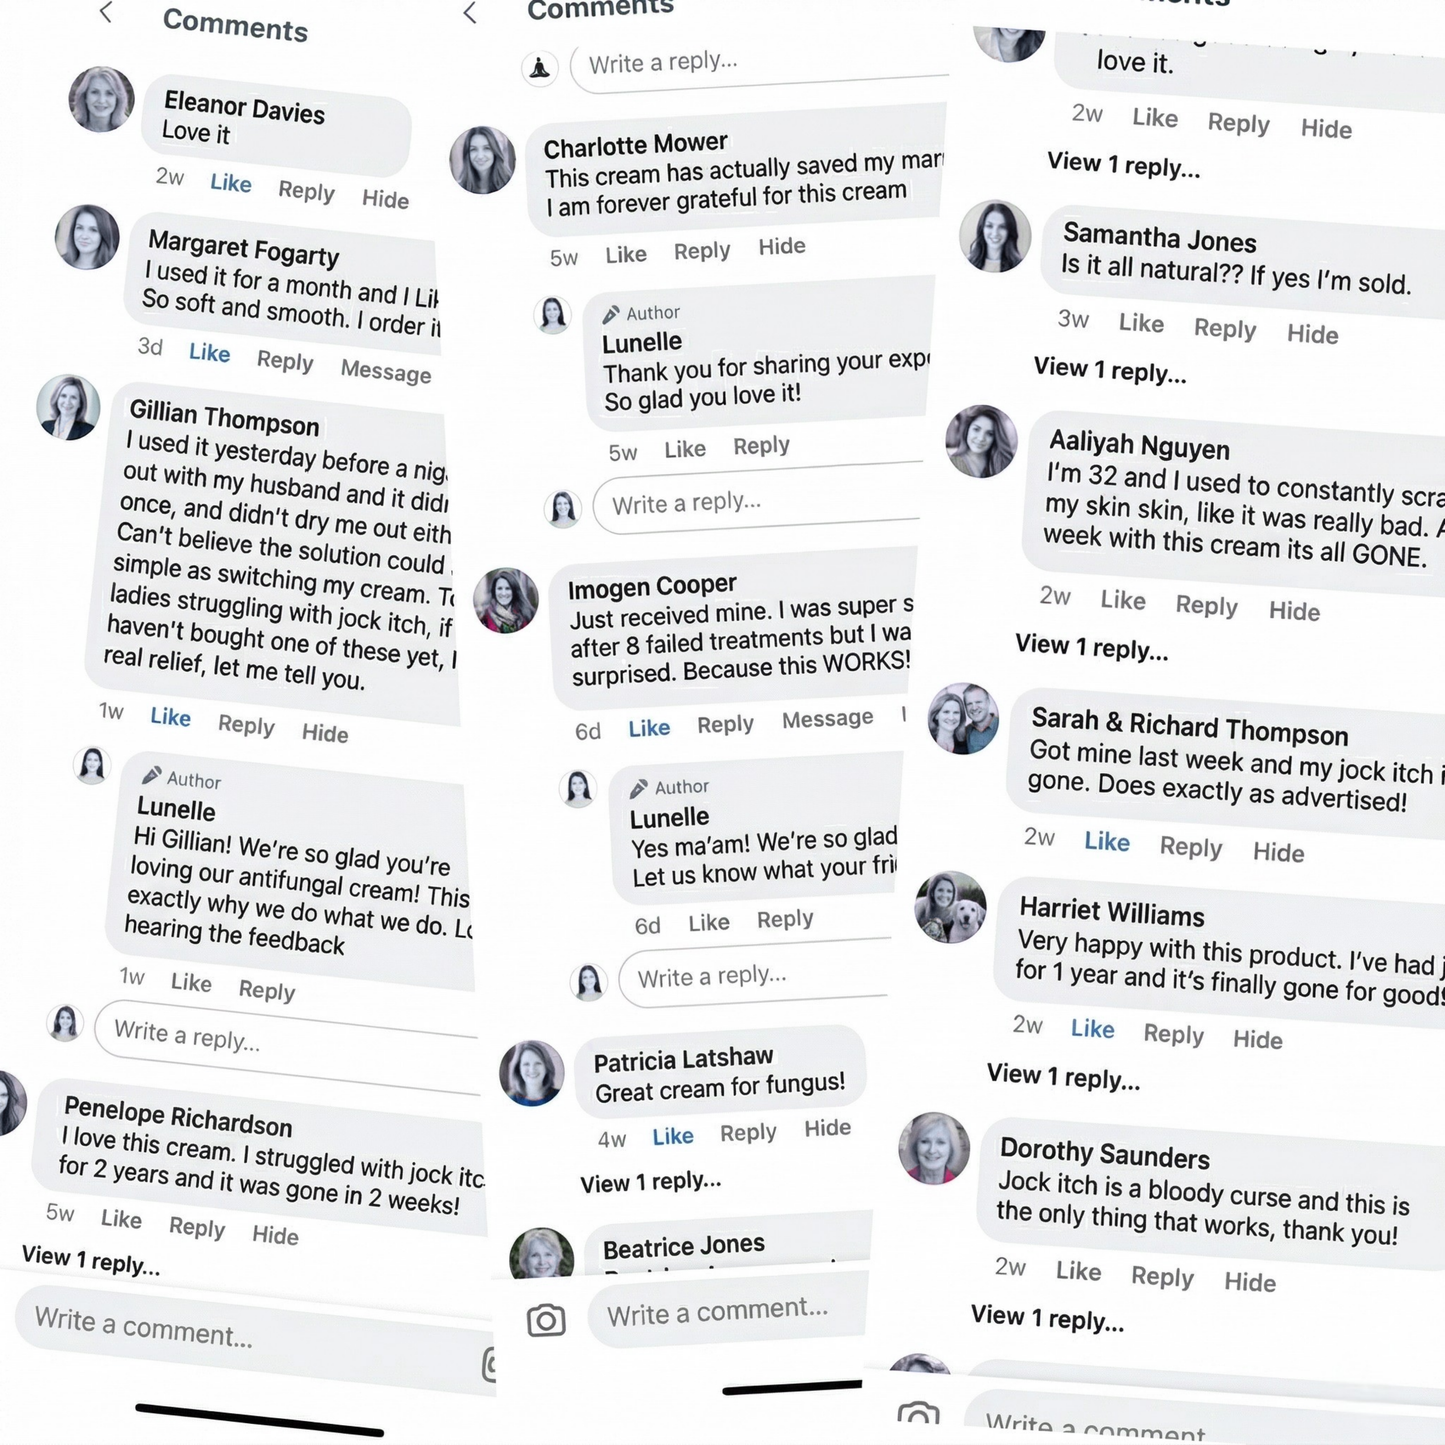
Task: Message Margaret Fogarty from her comment
Action: pos(385,371)
